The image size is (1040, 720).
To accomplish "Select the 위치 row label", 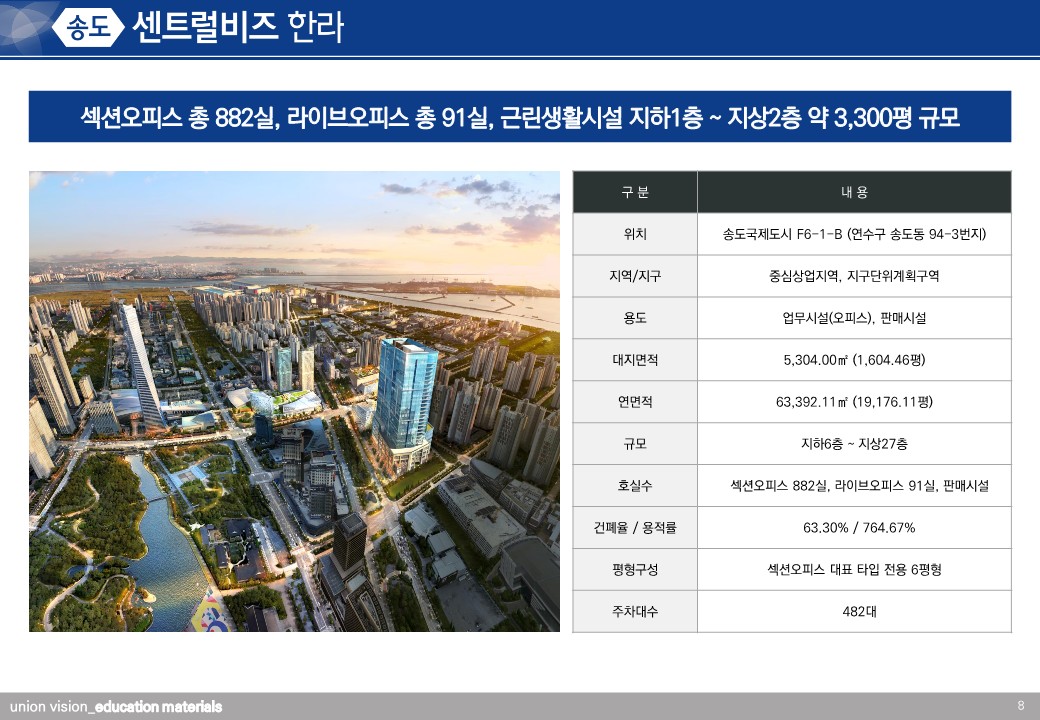I will tap(635, 234).
